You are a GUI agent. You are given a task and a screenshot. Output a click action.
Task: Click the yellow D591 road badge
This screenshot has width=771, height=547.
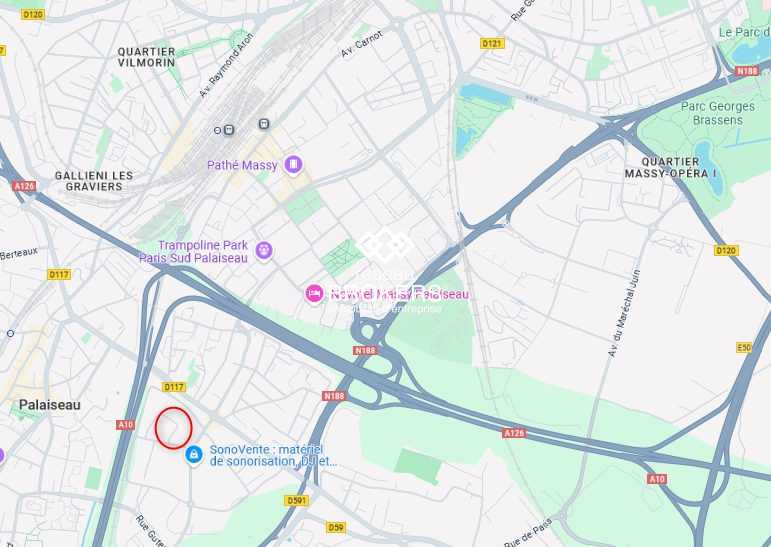point(297,500)
